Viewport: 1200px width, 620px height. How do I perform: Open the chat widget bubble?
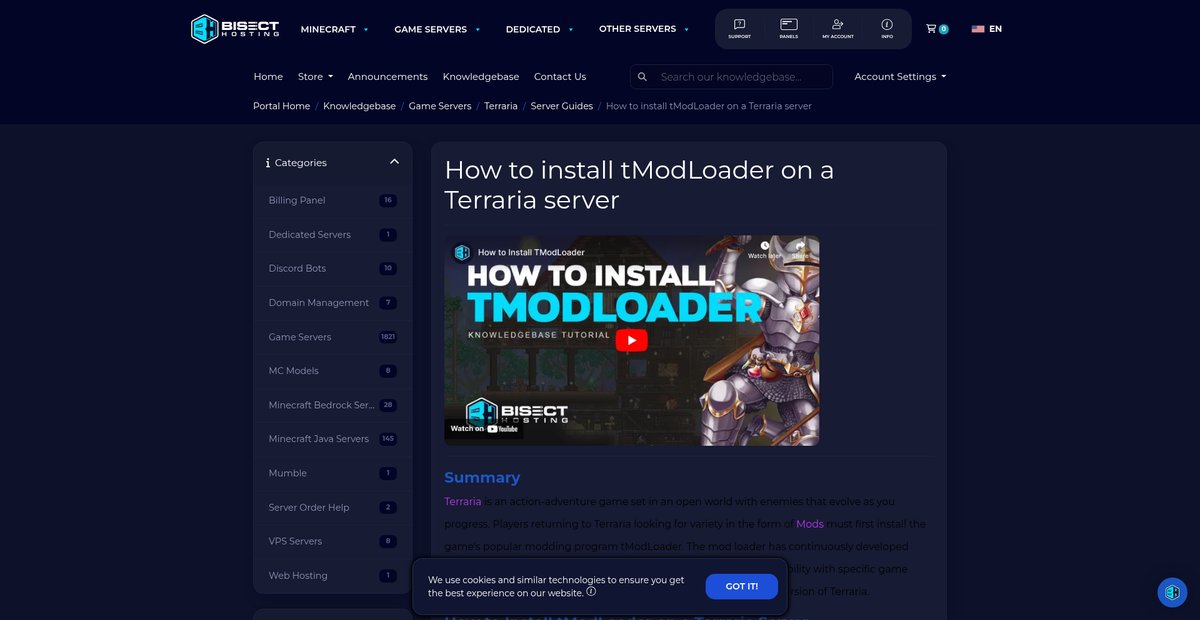[1172, 592]
